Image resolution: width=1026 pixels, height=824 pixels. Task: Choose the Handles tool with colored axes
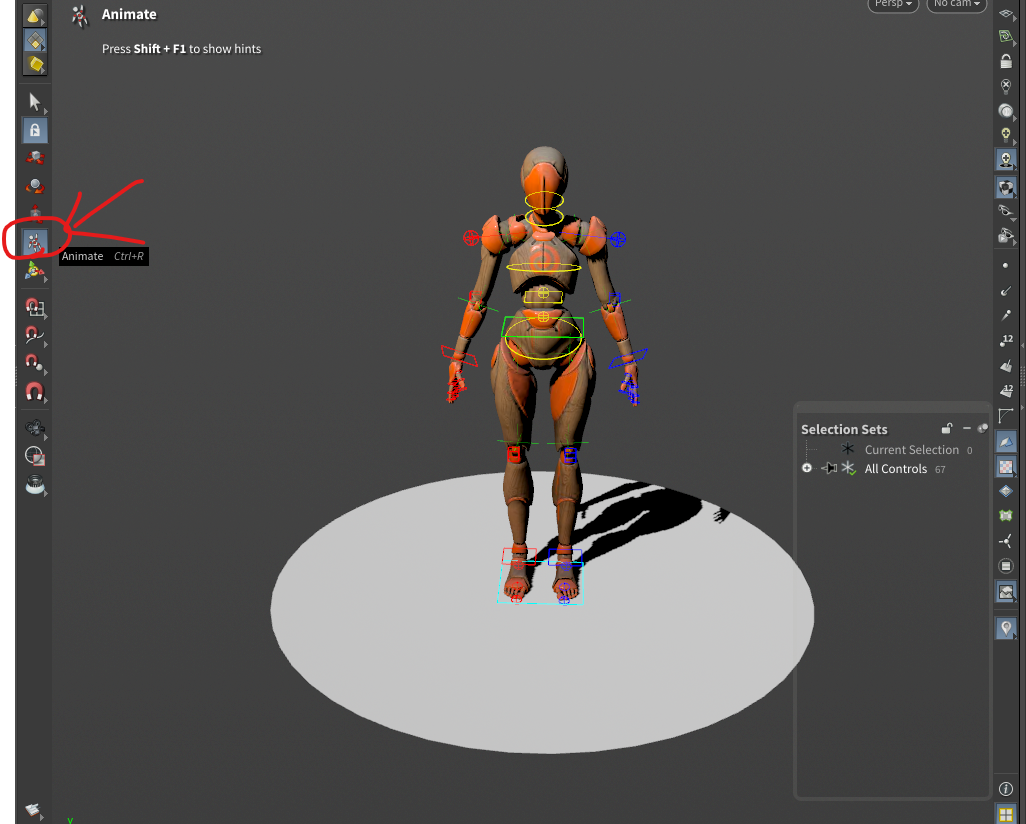(x=35, y=270)
